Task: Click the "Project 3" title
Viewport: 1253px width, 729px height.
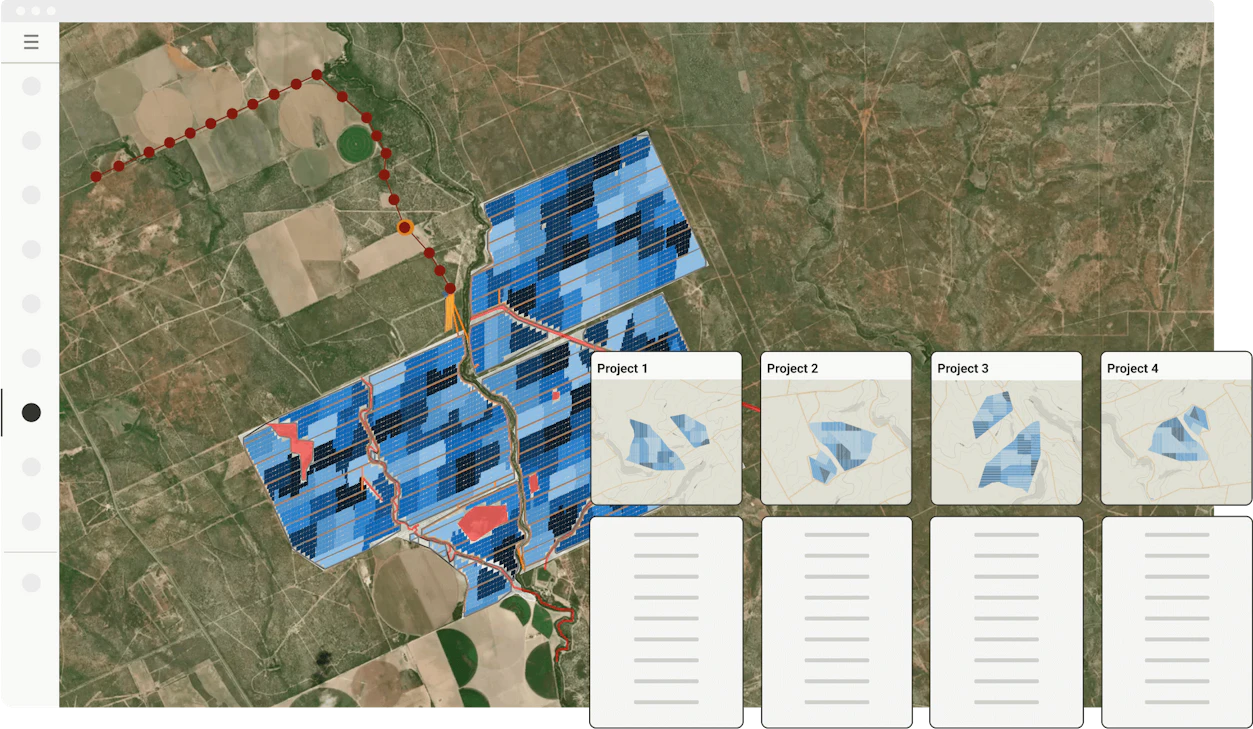Action: [963, 368]
